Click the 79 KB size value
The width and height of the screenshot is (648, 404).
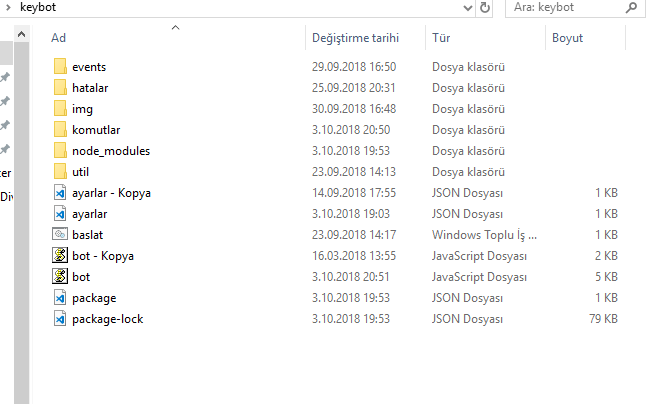(603, 319)
